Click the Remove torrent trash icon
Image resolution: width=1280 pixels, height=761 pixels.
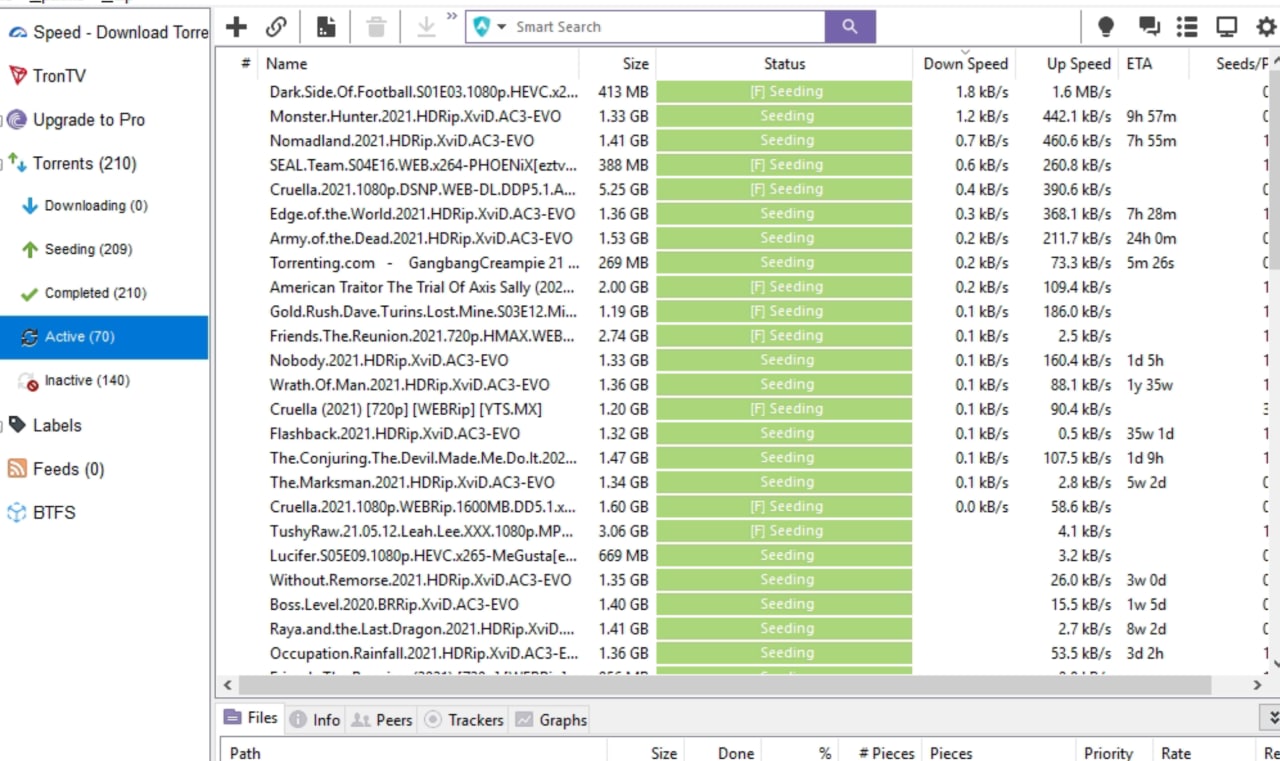[376, 27]
